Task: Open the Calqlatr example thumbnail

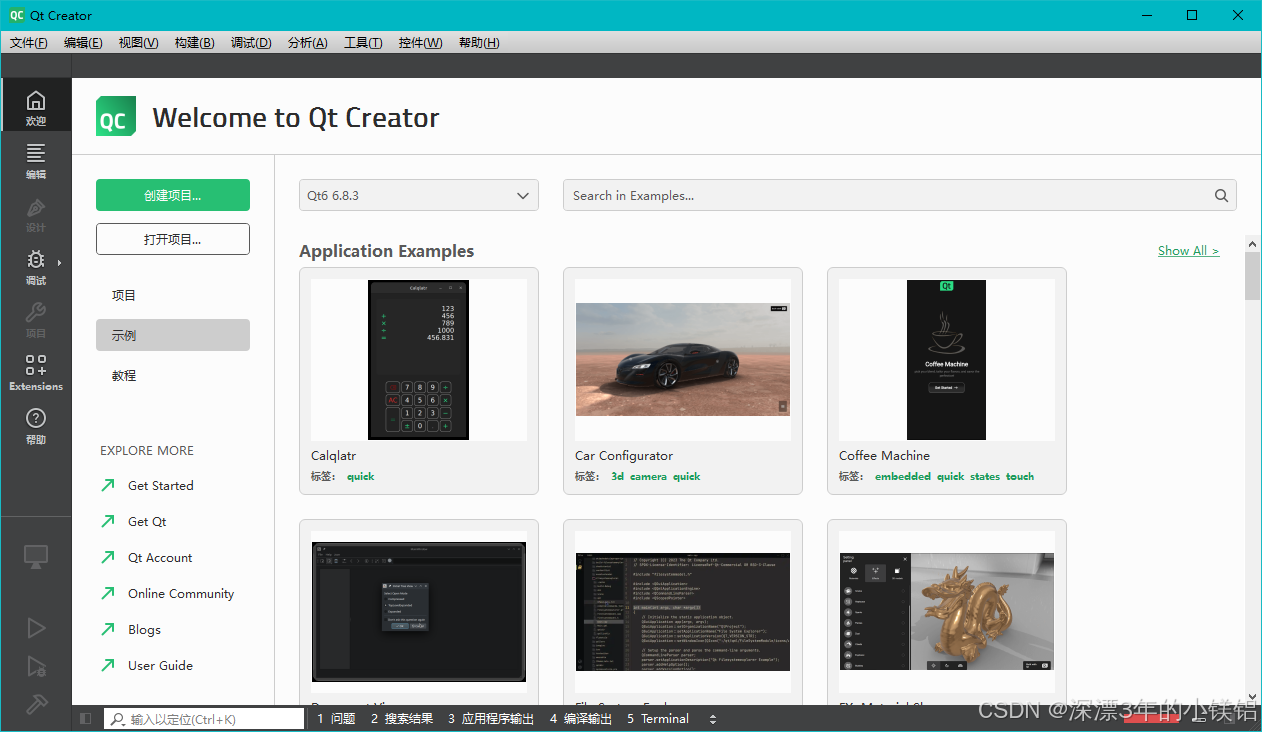Action: tap(419, 360)
